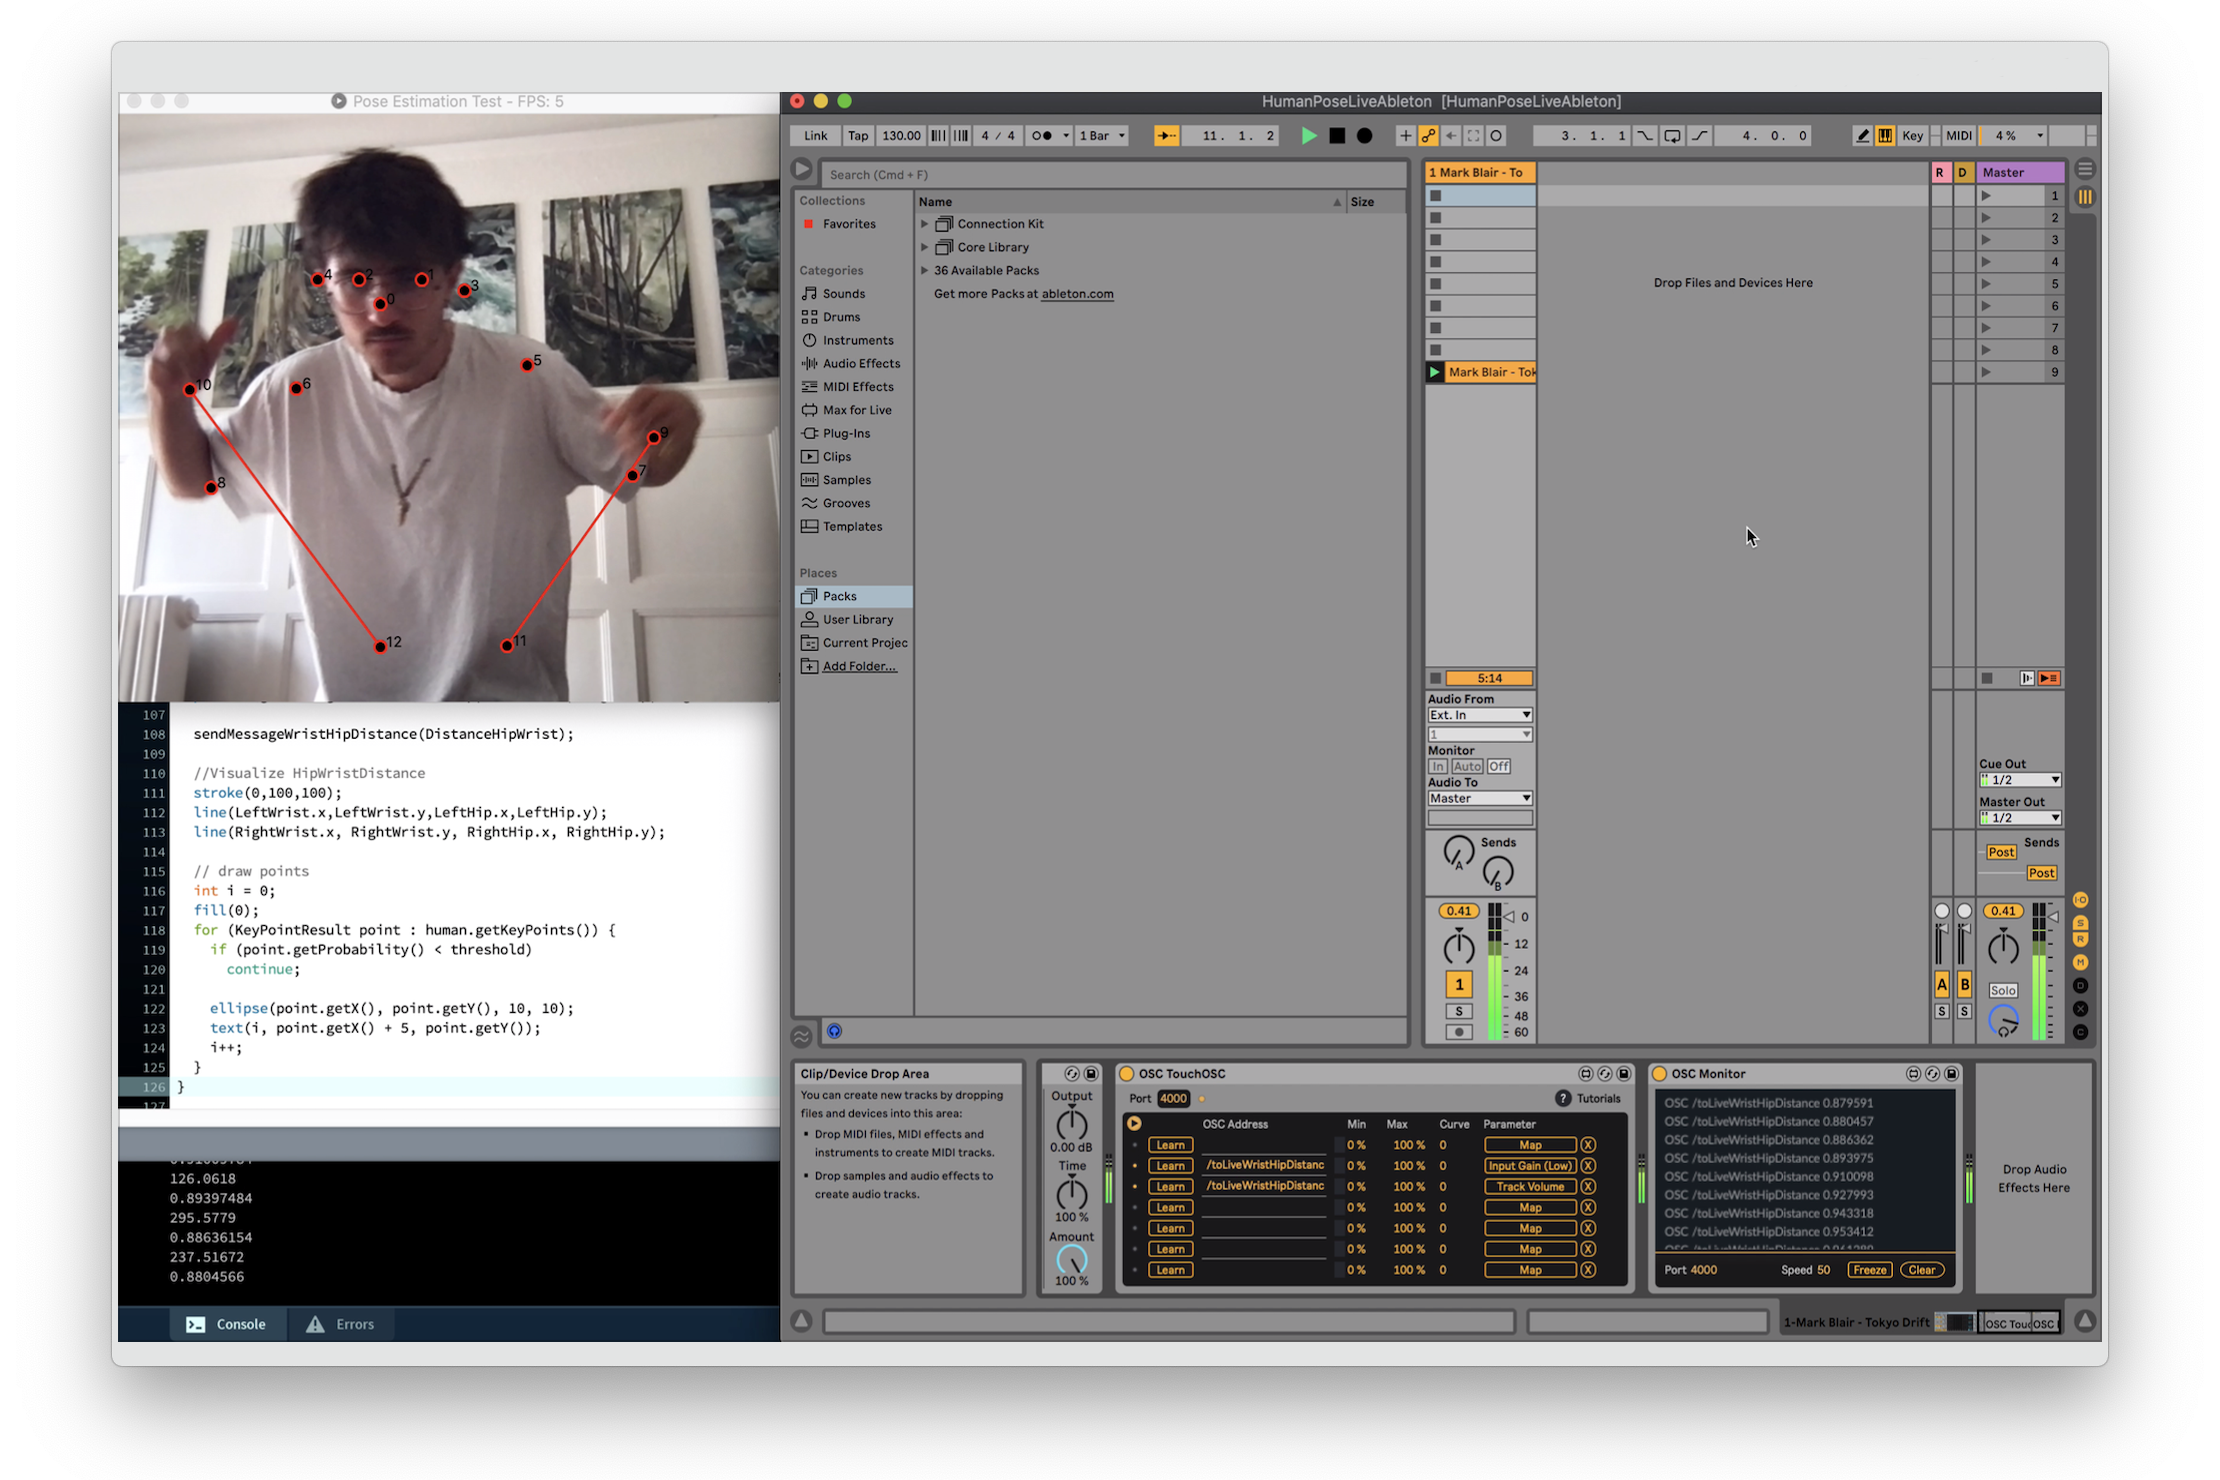
Task: Open the Master Out dropdown
Action: pos(2020,818)
